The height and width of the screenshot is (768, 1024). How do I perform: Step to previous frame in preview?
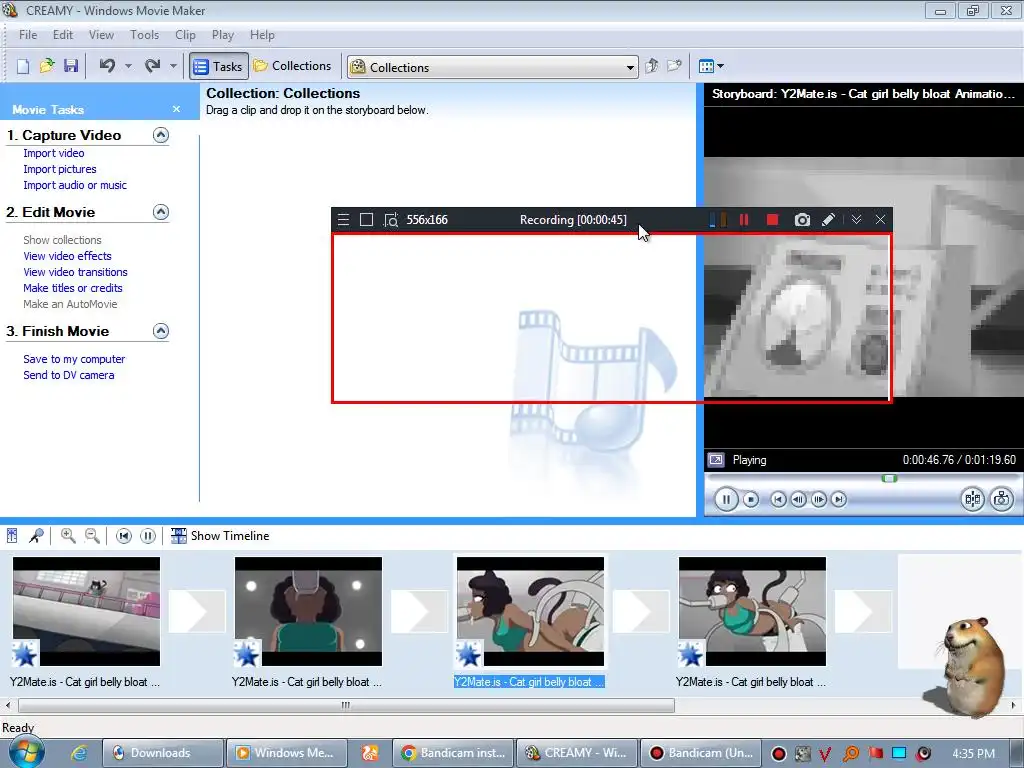tap(798, 500)
